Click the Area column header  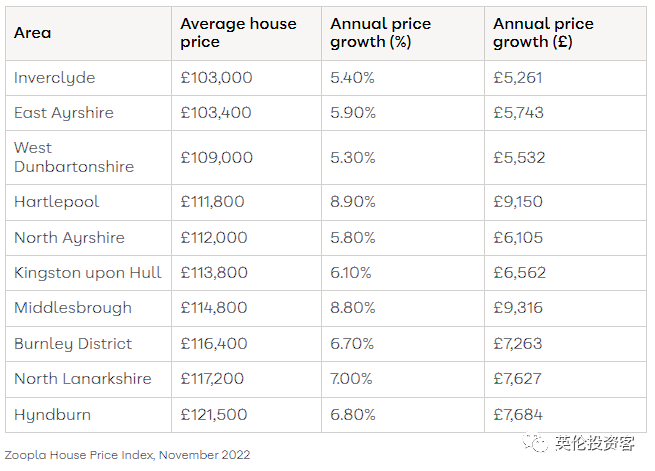[x=33, y=33]
